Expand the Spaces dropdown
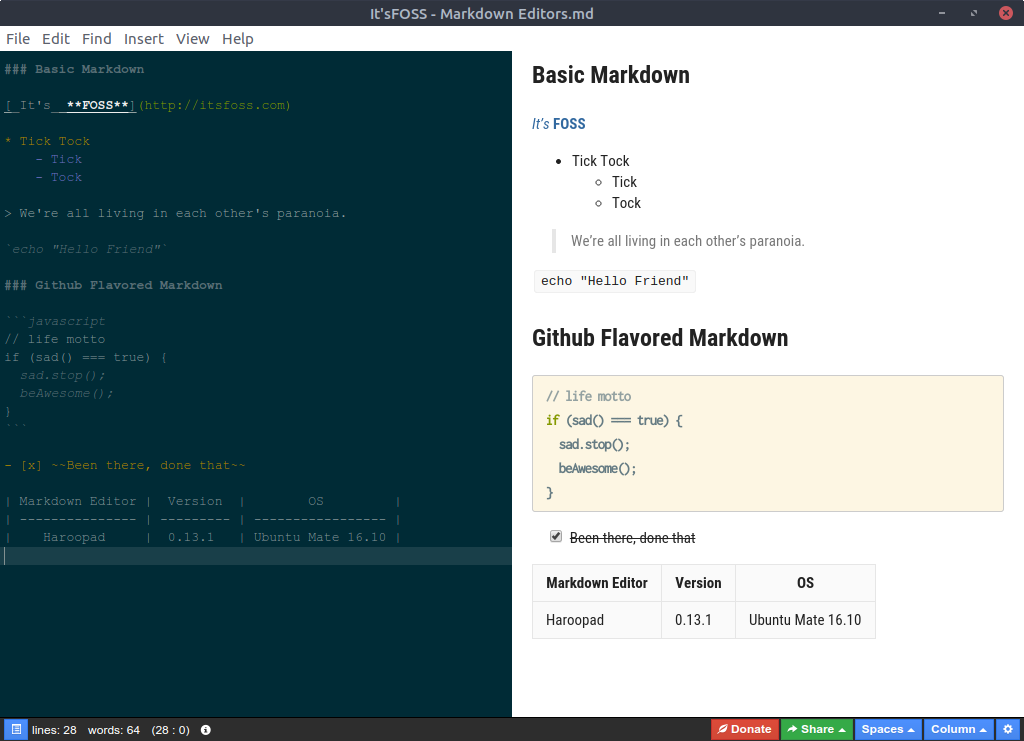 886,729
